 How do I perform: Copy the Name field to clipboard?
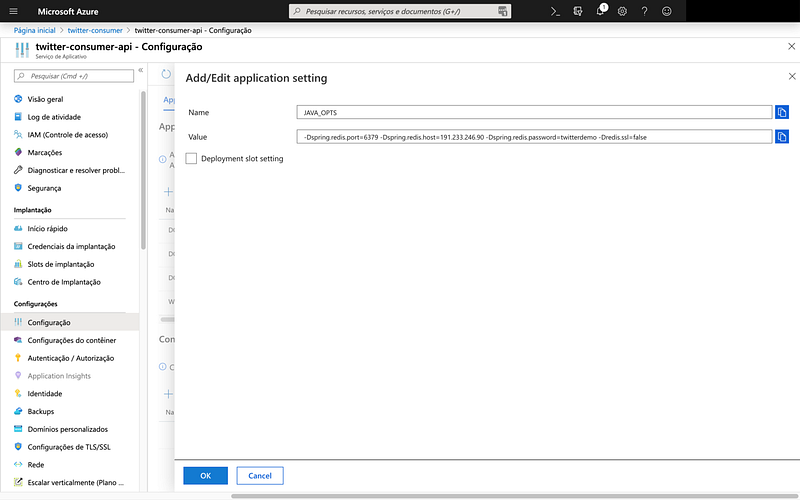pos(782,112)
